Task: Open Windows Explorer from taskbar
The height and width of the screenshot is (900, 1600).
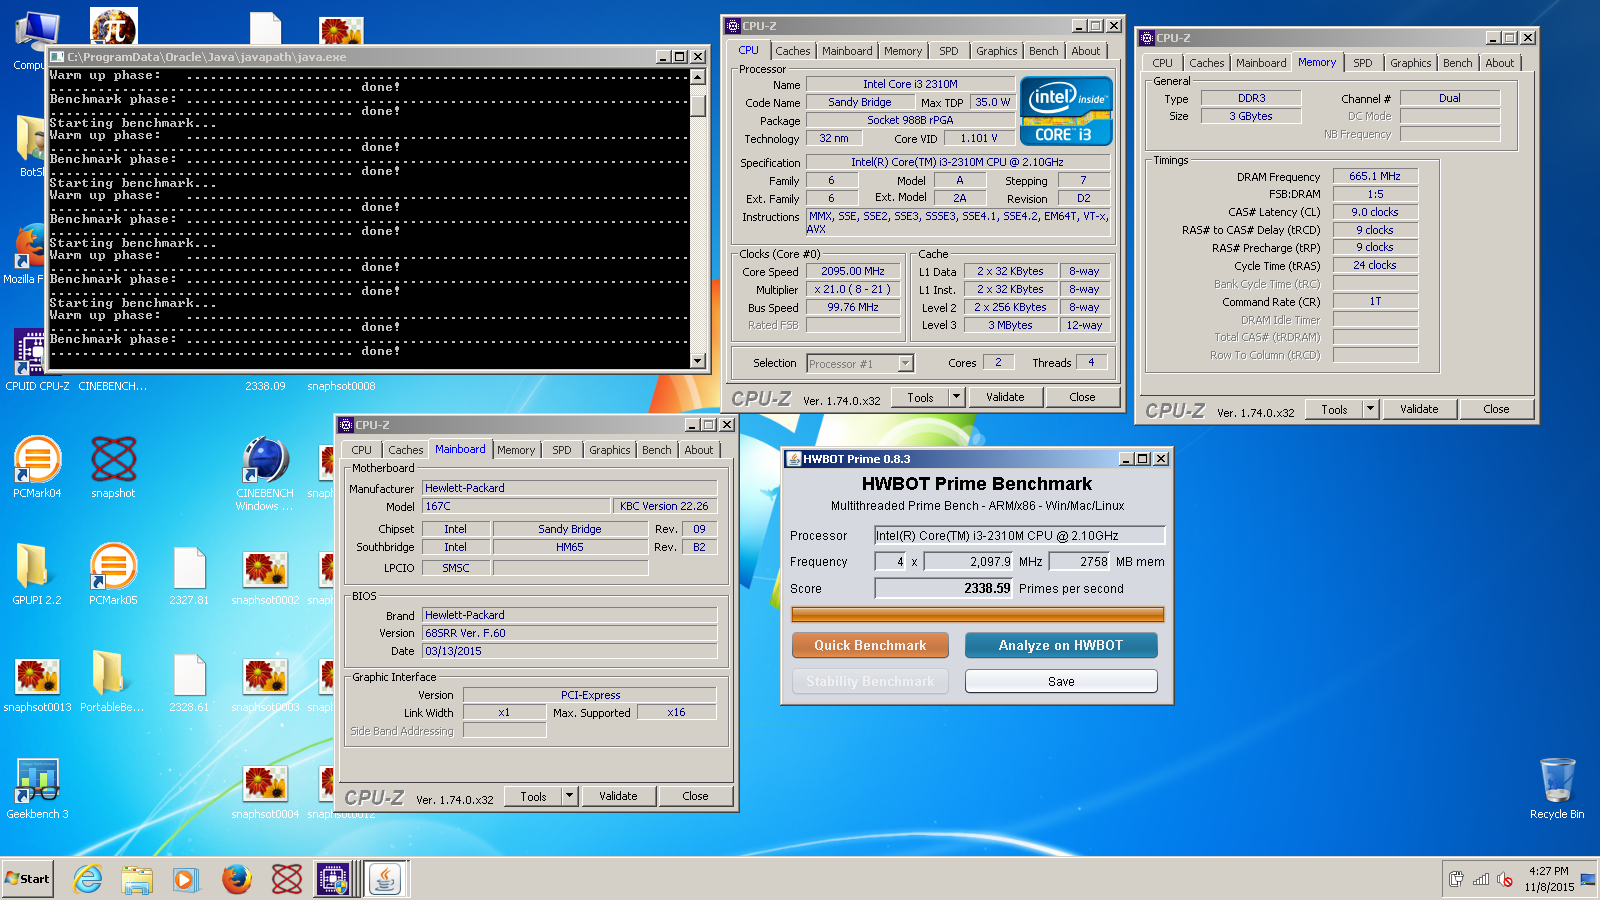Action: coord(137,879)
